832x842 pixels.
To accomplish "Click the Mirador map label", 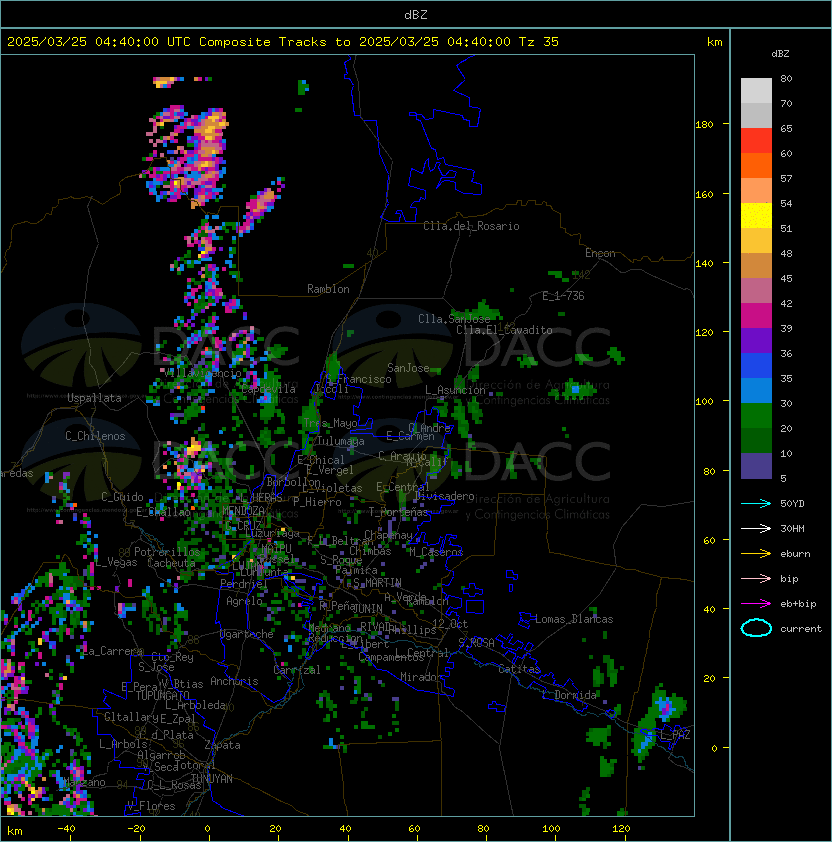I will 421,677.
